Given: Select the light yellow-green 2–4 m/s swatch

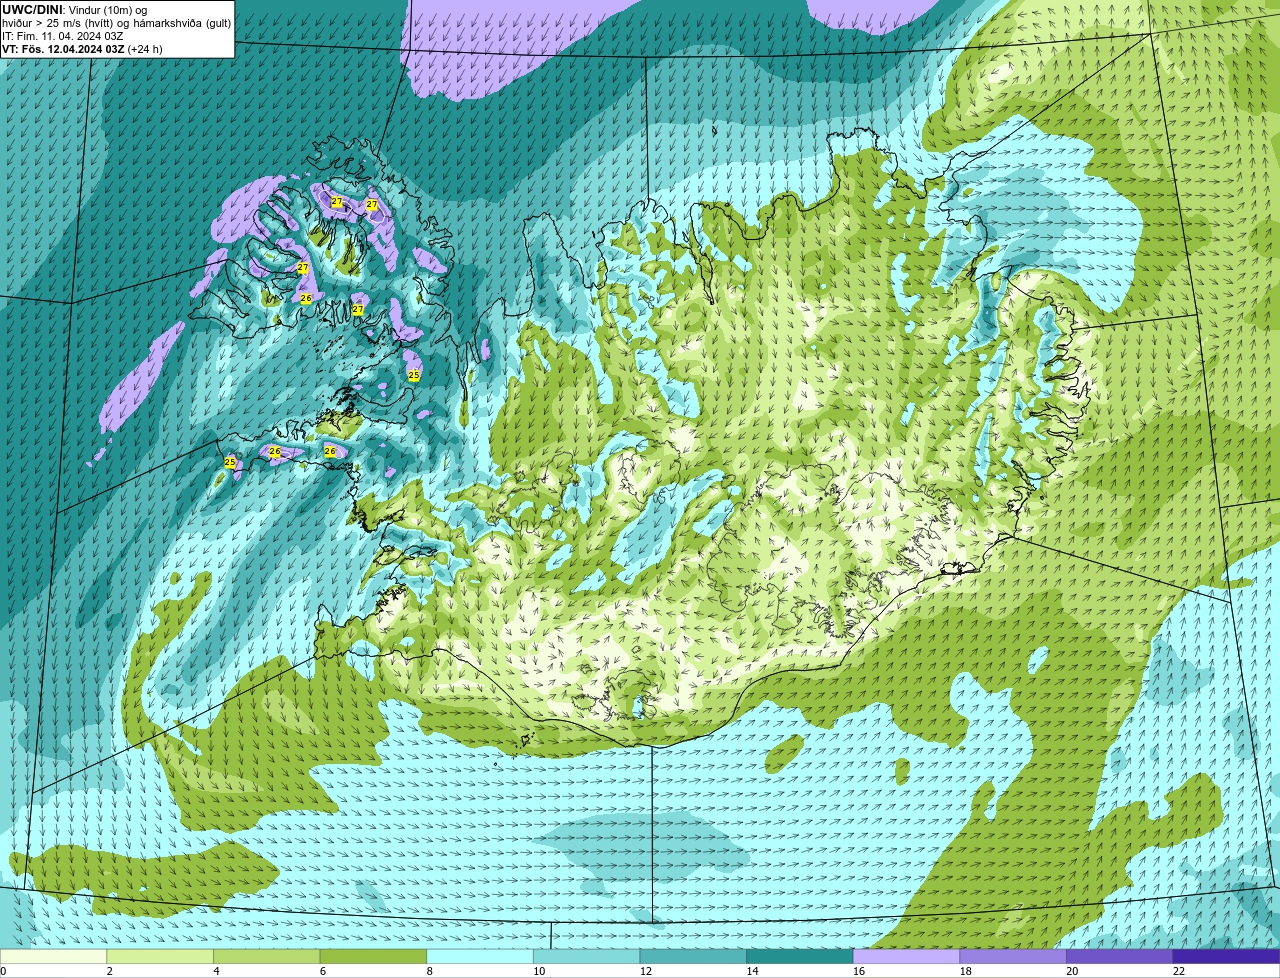Looking at the screenshot, I should (x=160, y=957).
